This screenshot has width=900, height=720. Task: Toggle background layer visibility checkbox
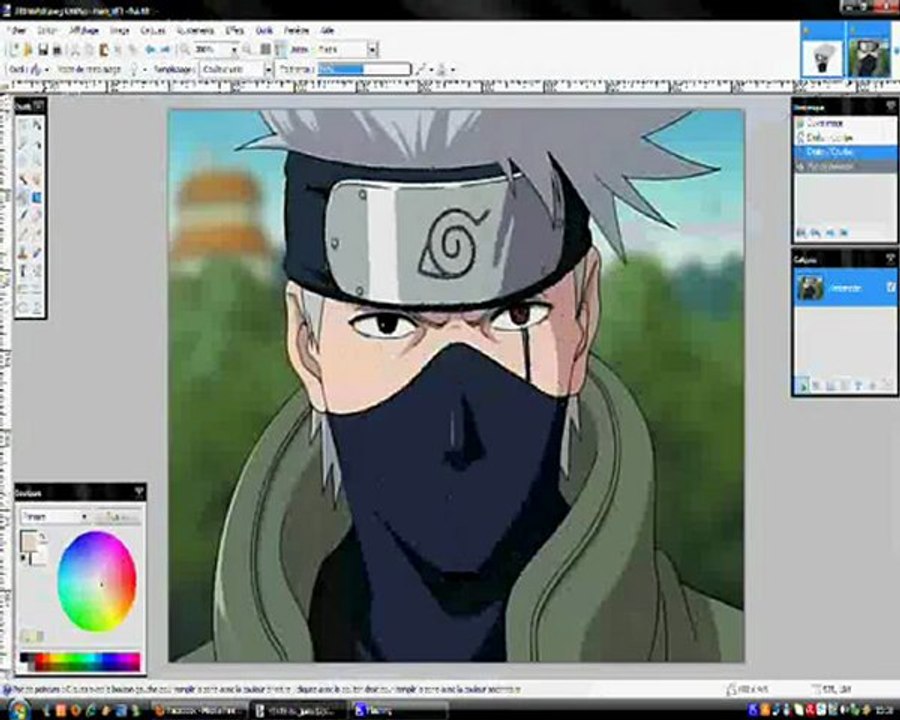891,287
